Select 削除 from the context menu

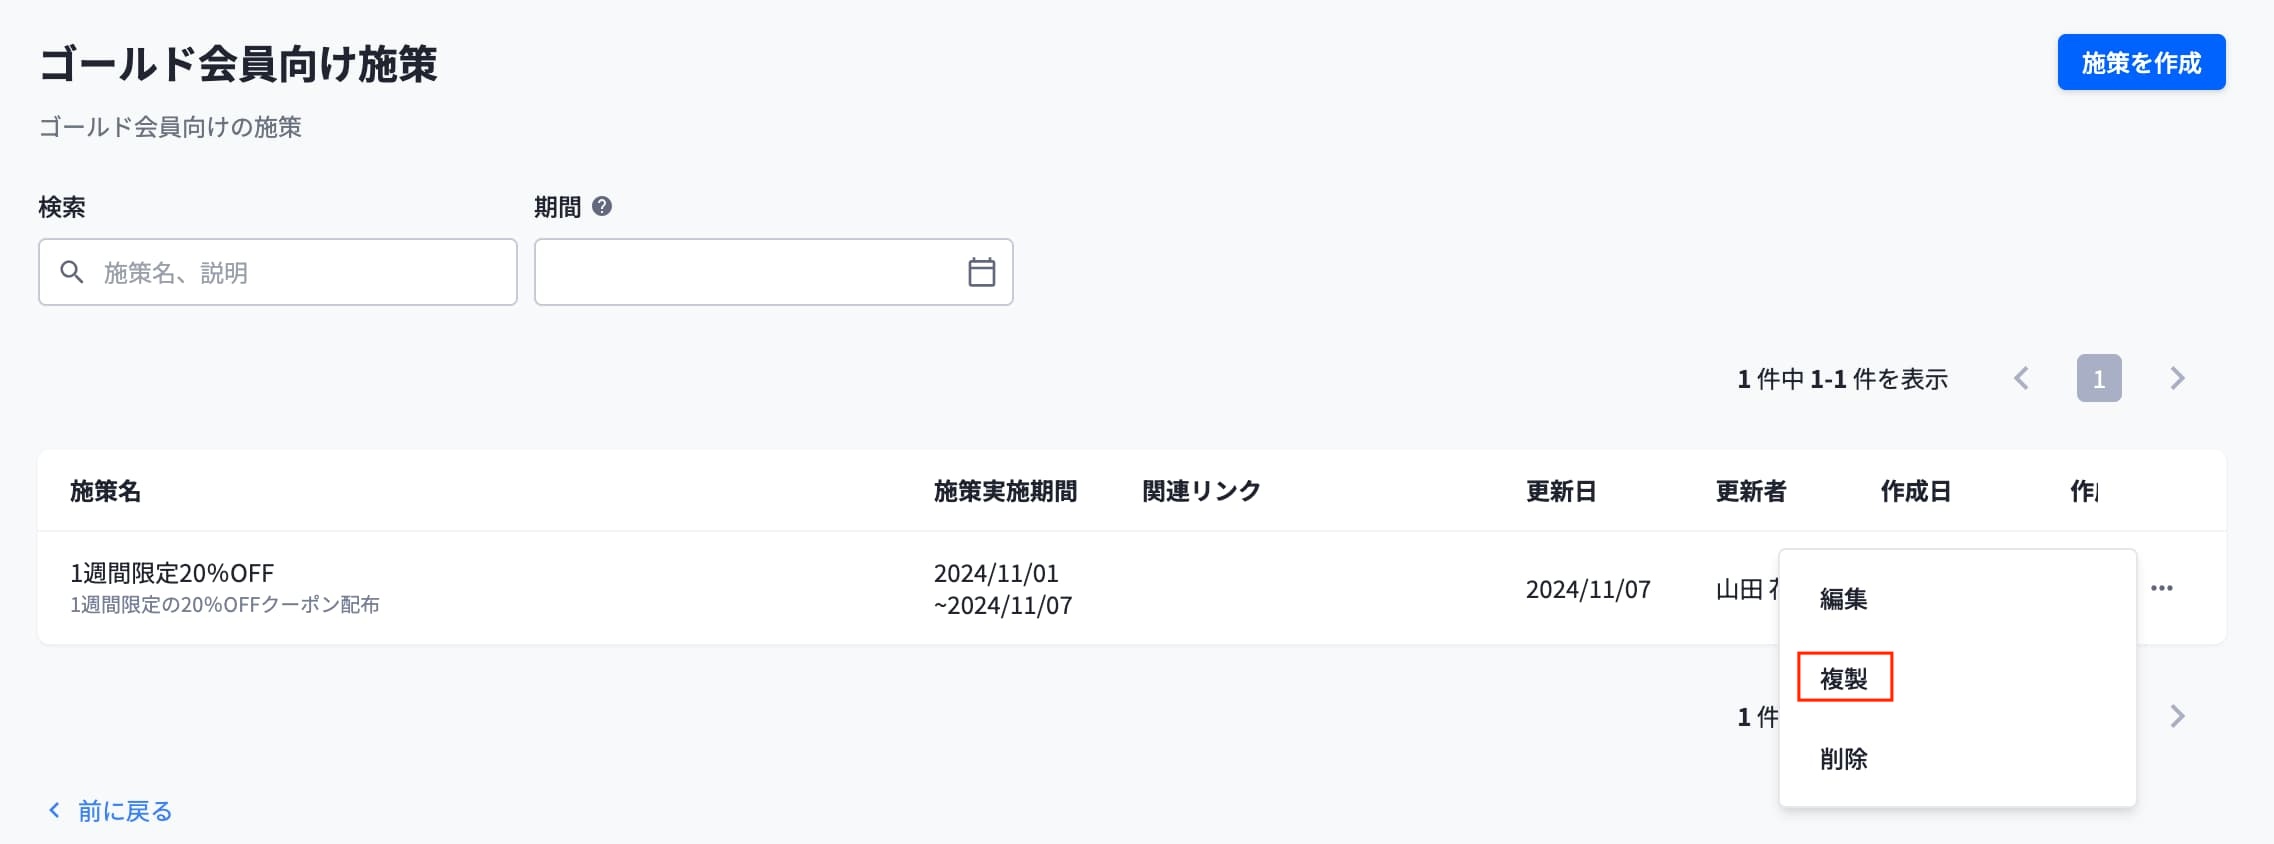[1843, 759]
